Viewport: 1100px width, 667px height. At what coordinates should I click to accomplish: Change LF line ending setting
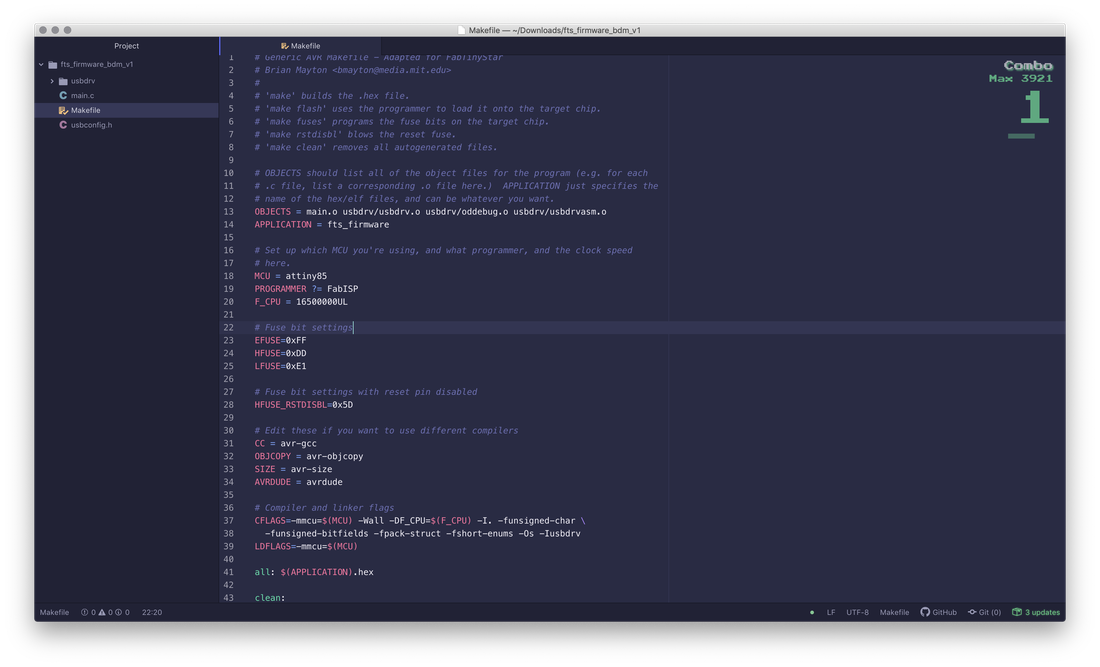click(831, 612)
